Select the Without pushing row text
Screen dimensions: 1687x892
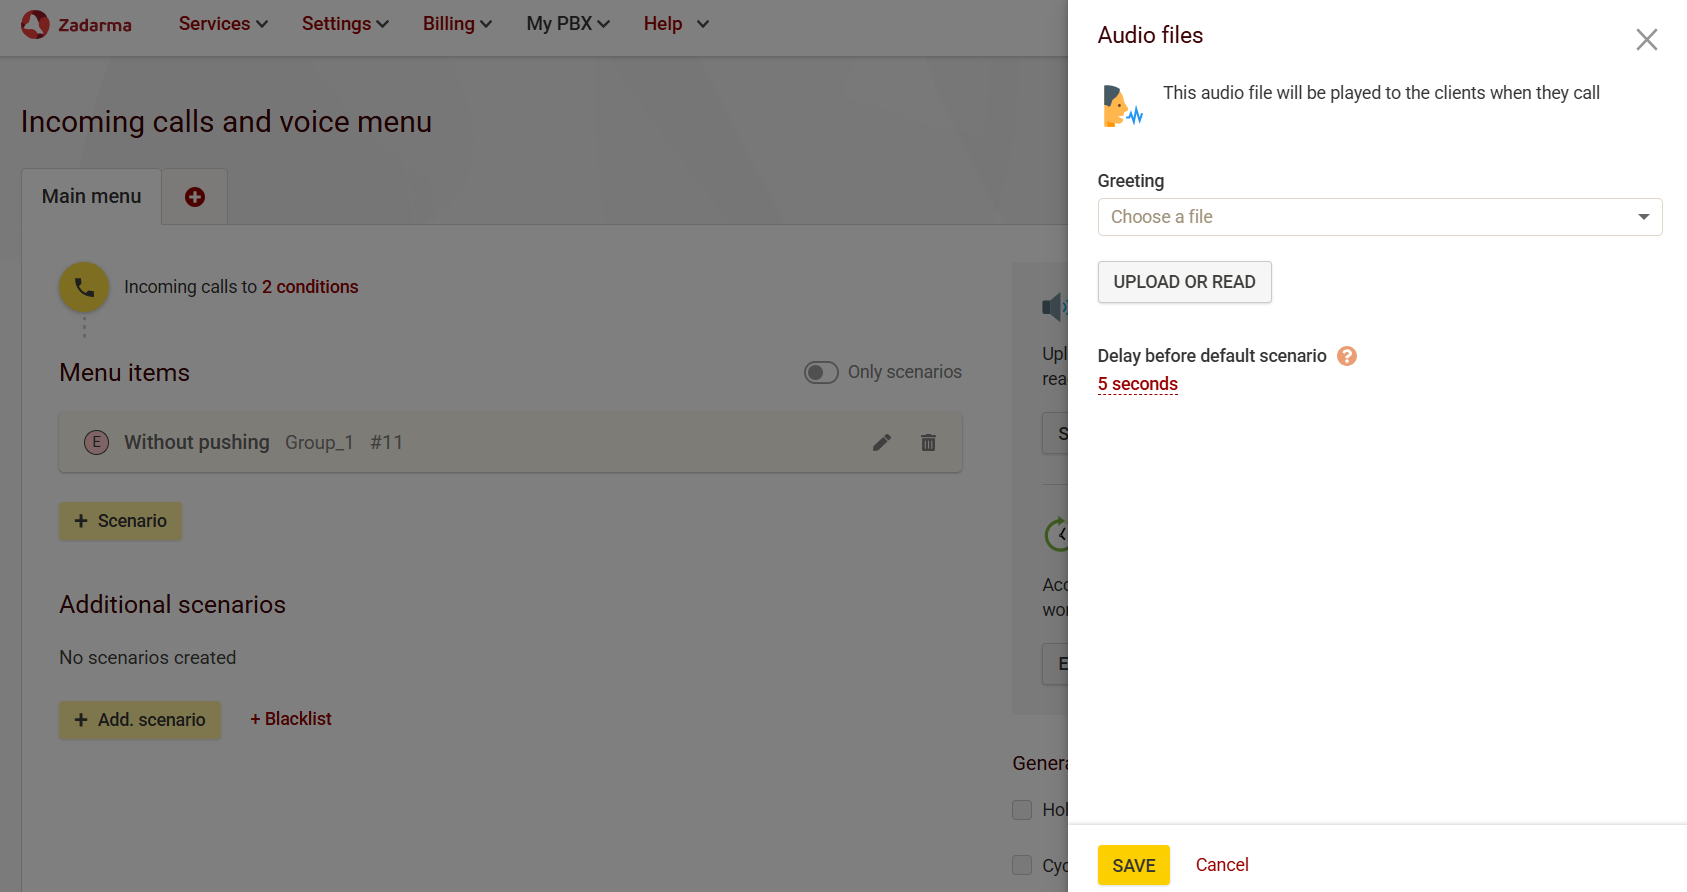[197, 442]
